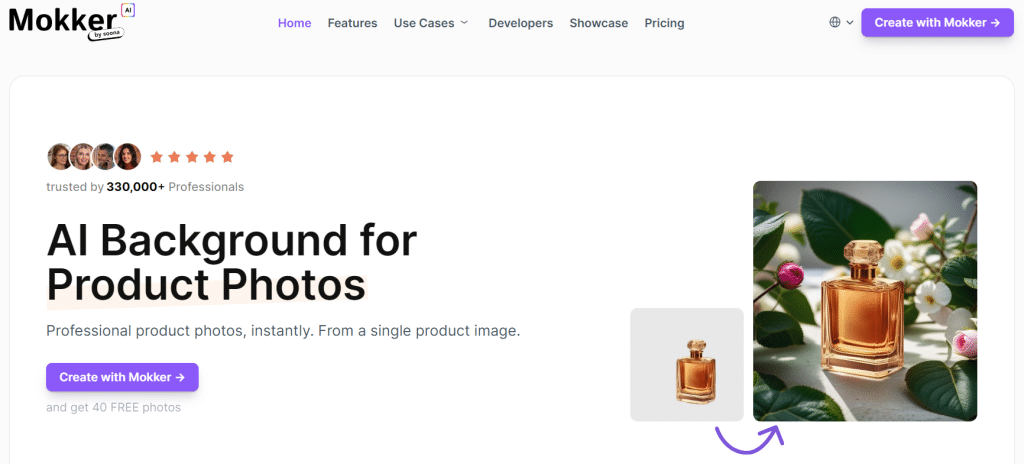
Task: Click the 'AI Background for Product Photos' heading
Action: [x=232, y=263]
